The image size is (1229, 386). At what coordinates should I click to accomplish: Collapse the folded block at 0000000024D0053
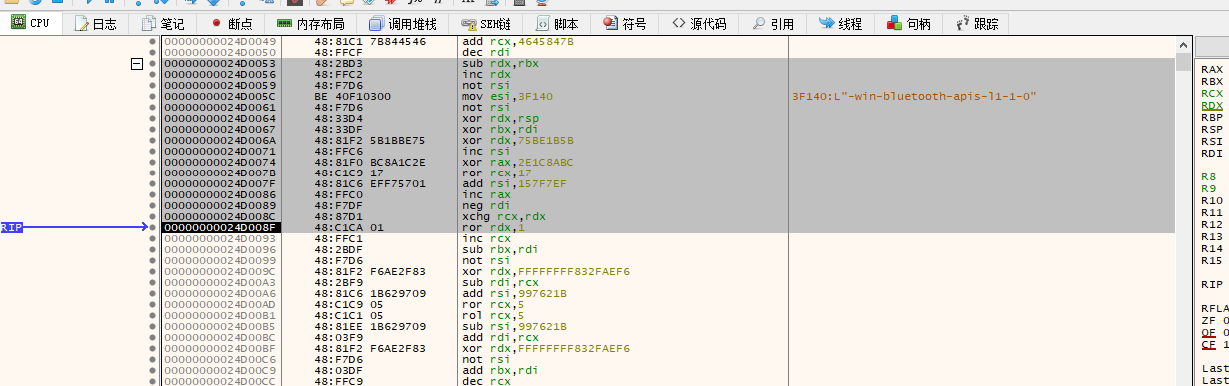[137, 64]
